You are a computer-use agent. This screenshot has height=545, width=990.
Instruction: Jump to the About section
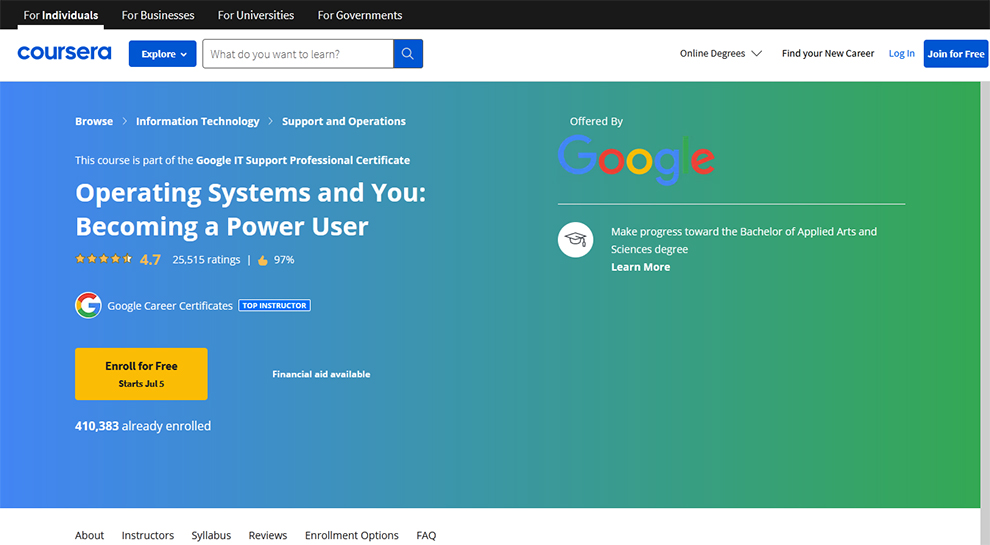pyautogui.click(x=89, y=535)
